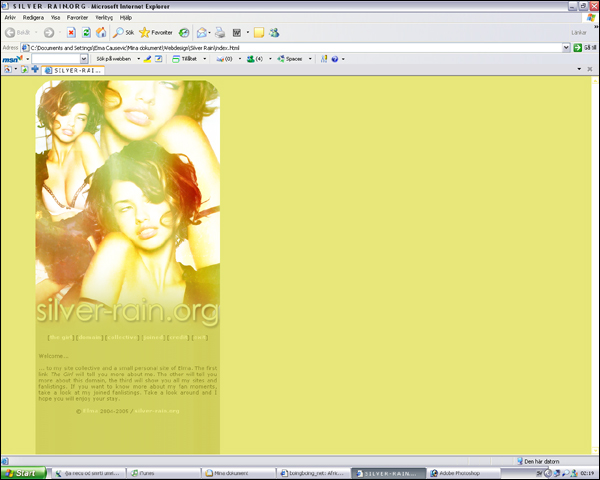Click into the address bar field
The width and height of the screenshot is (600, 480).
295,48
